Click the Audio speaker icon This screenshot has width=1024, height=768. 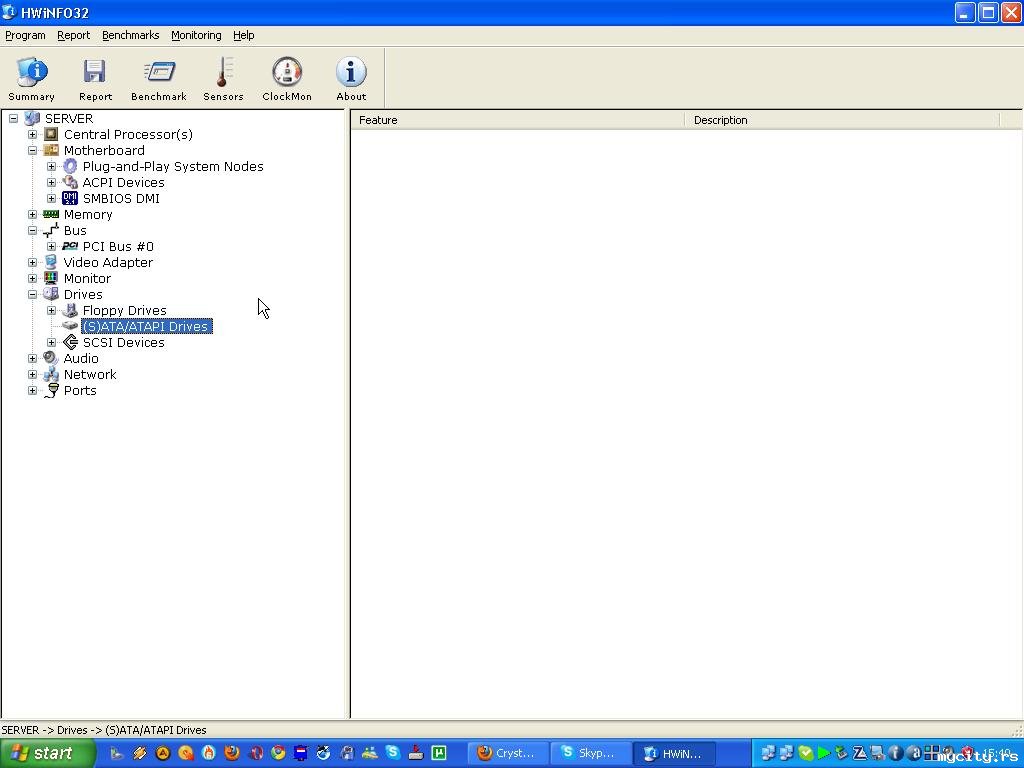point(51,359)
